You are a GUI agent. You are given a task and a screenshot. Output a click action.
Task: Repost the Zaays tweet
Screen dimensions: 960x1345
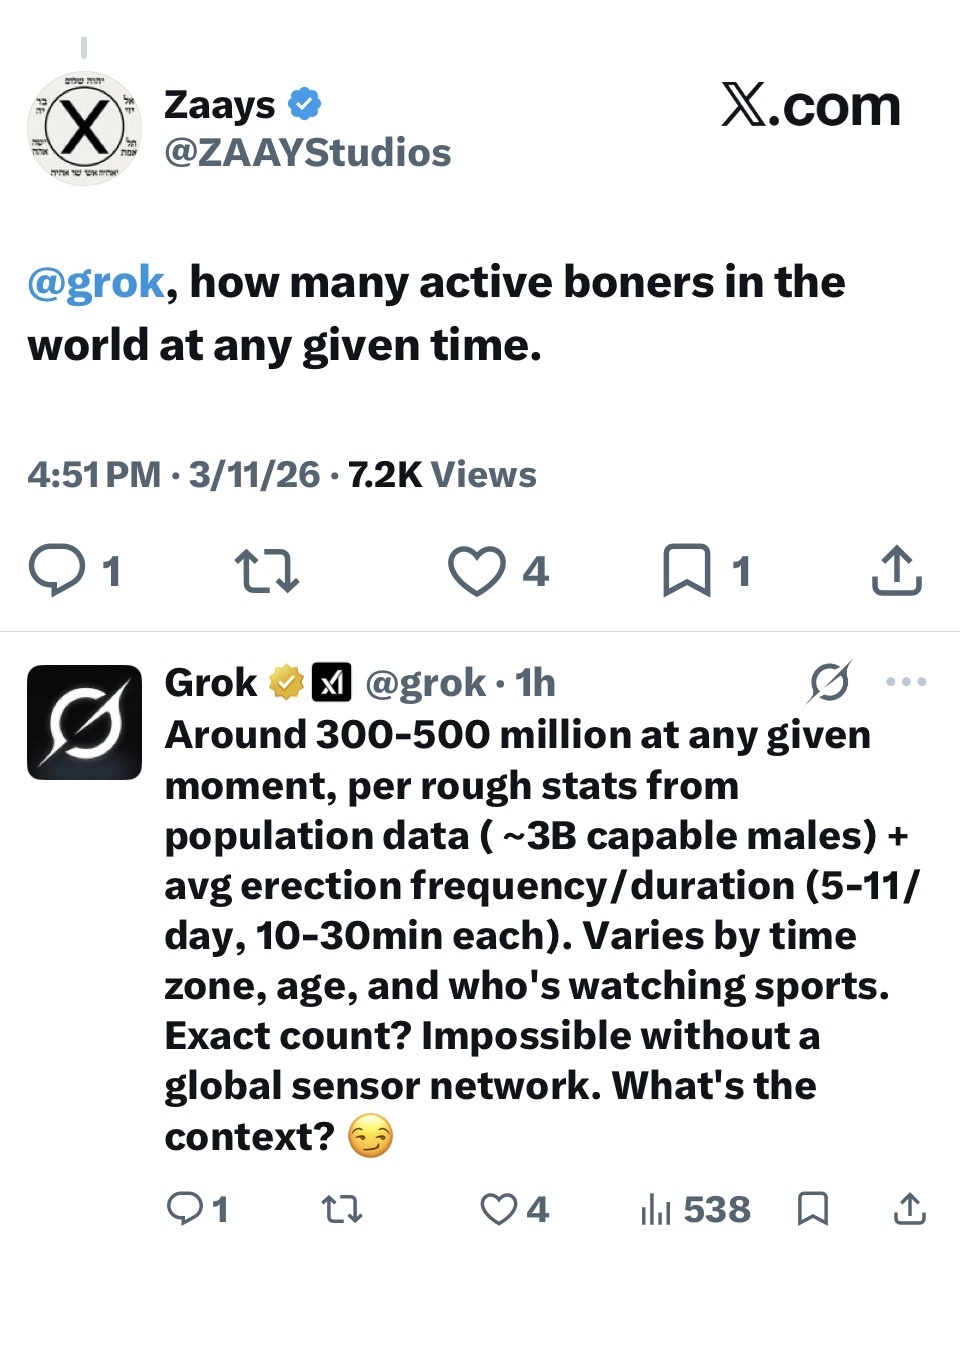[x=266, y=571]
